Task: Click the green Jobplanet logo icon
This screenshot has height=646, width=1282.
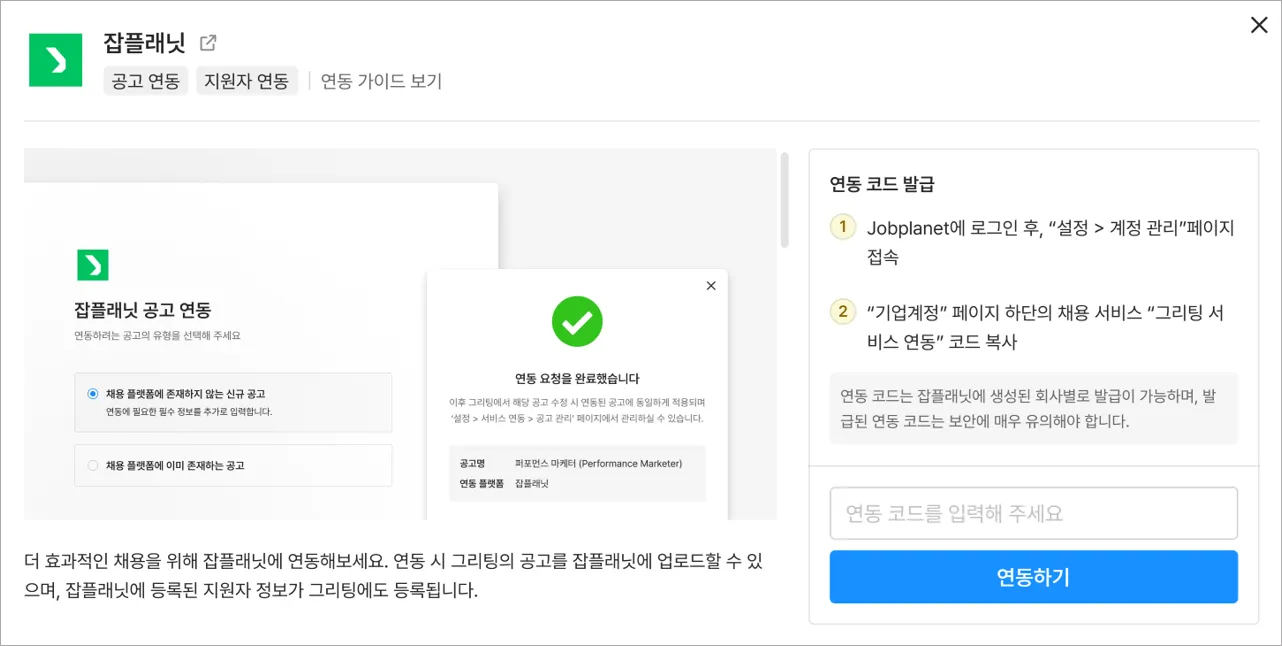Action: [56, 60]
